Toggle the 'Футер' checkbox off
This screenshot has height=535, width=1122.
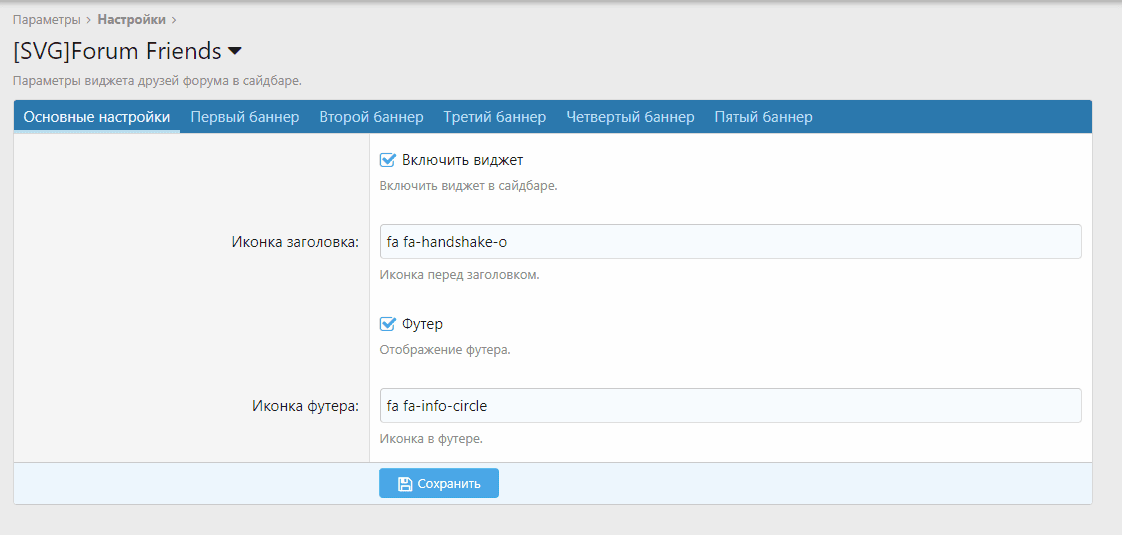pos(388,324)
